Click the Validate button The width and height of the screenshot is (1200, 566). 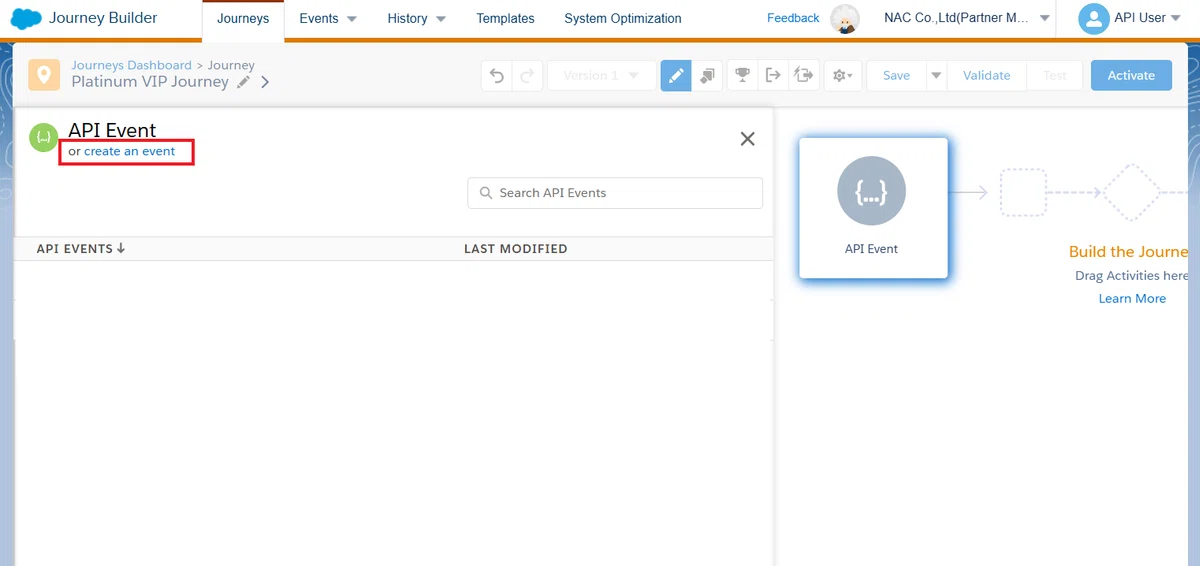[x=987, y=76]
